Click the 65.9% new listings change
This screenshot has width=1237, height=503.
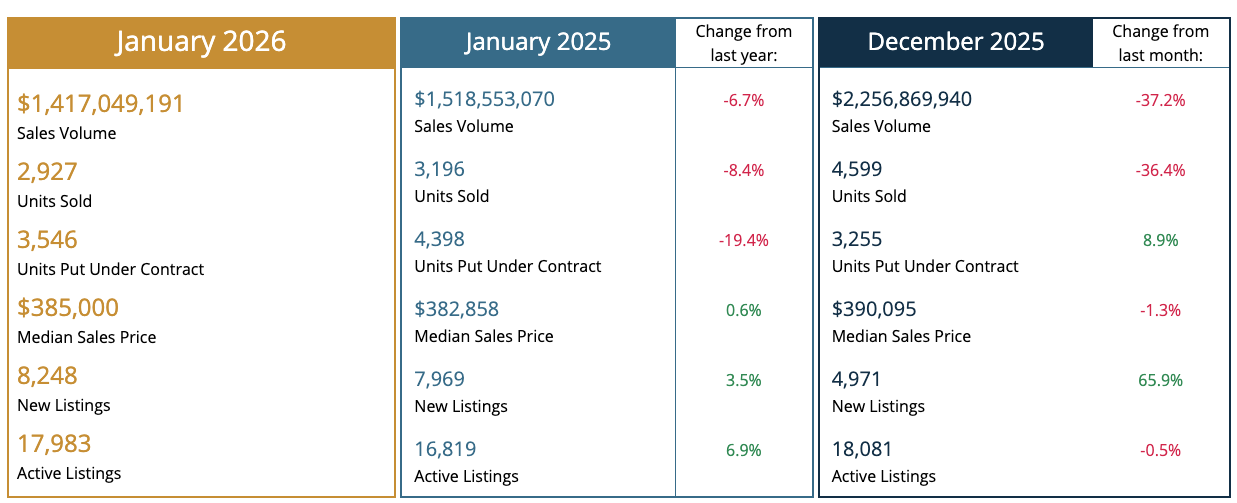(x=1160, y=380)
